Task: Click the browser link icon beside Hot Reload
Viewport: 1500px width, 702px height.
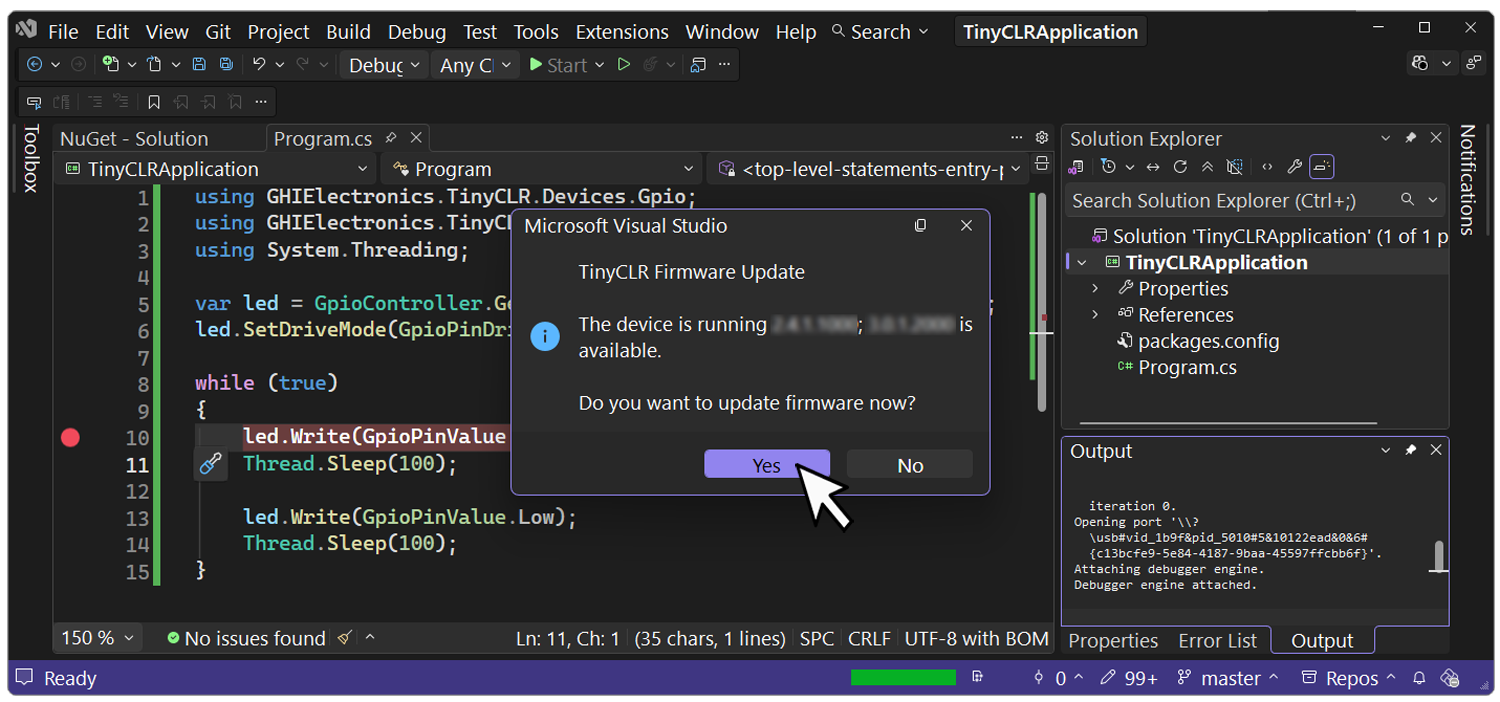Action: pos(698,64)
